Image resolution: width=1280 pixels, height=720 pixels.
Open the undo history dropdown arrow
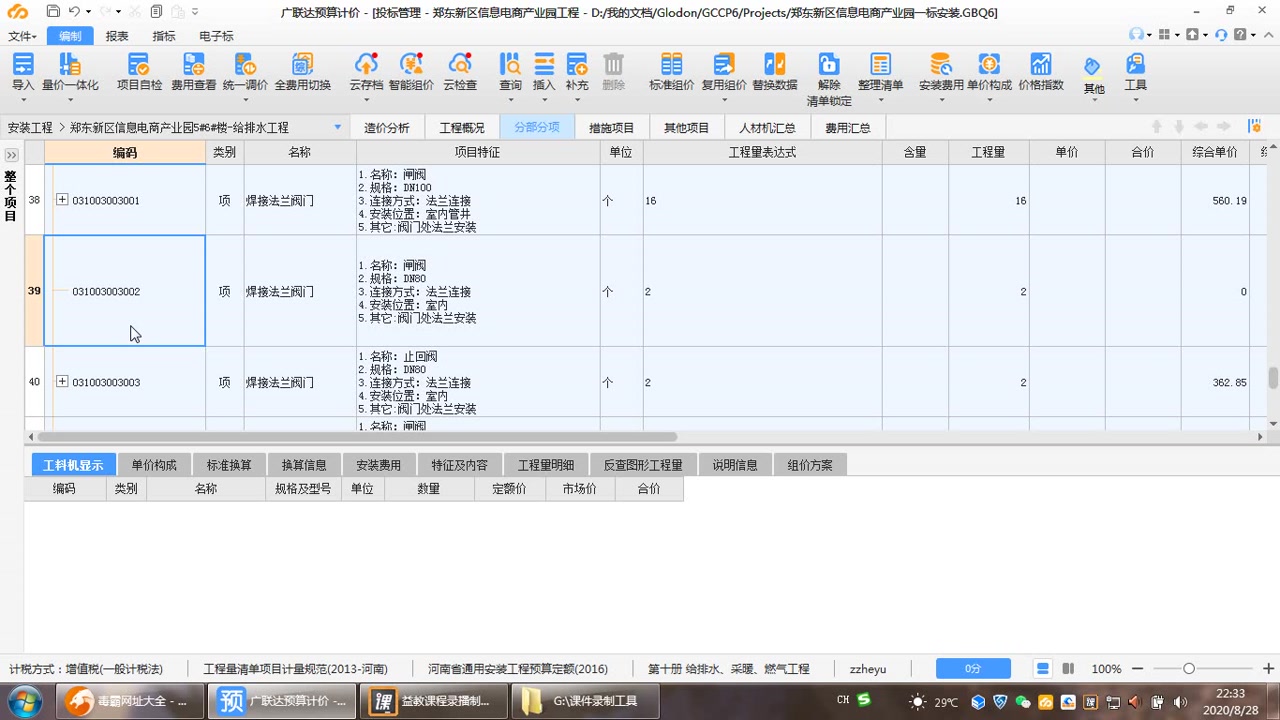(x=89, y=12)
